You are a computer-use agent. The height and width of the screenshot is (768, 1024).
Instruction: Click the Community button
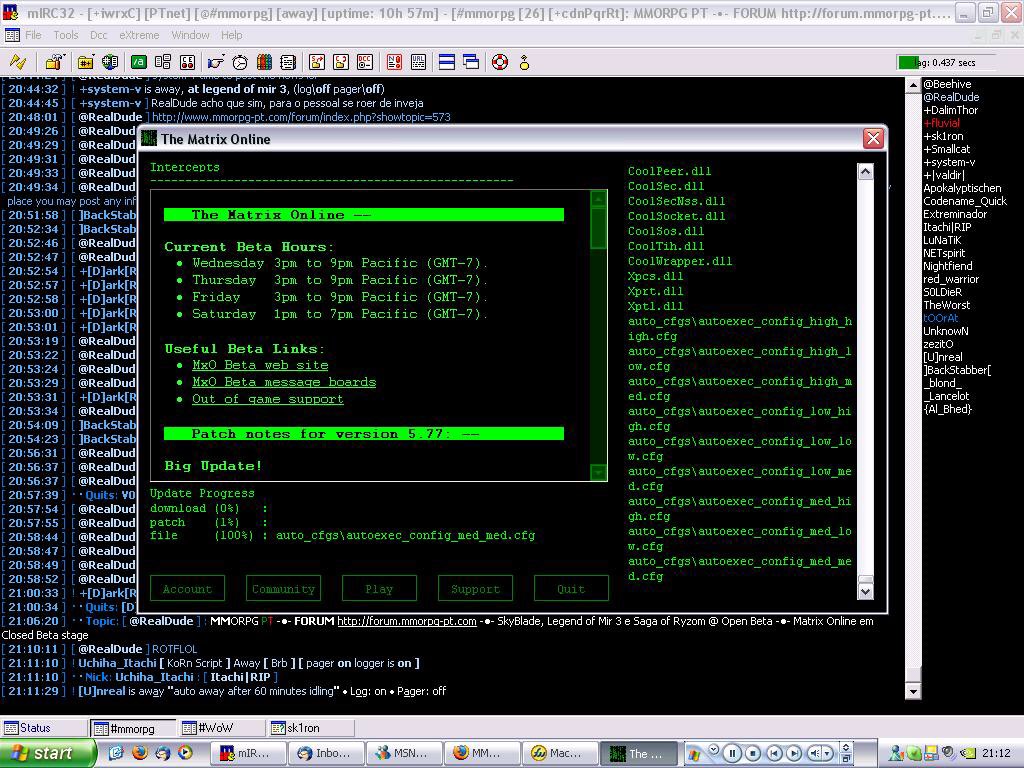click(283, 589)
